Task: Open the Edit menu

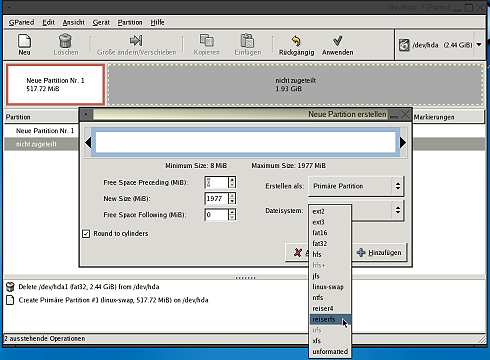Action: coord(48,22)
